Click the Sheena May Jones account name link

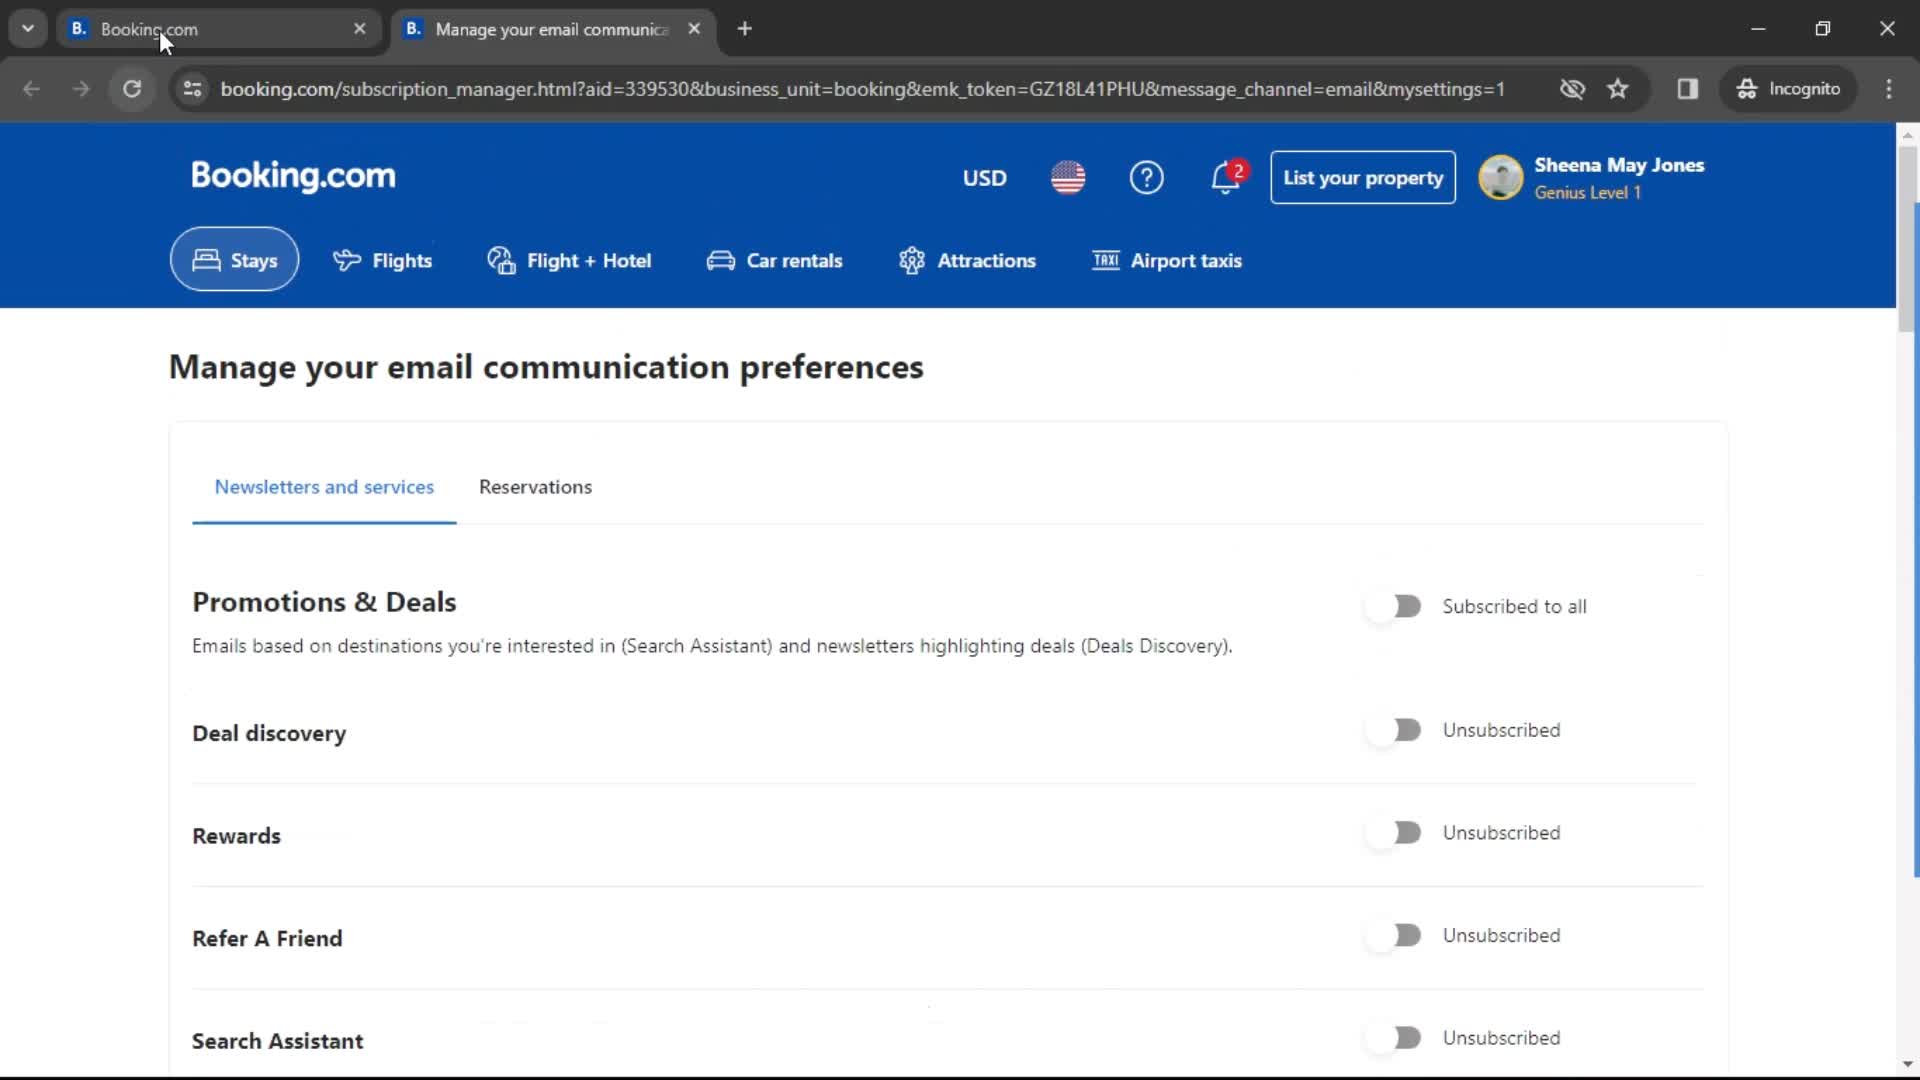coord(1619,165)
